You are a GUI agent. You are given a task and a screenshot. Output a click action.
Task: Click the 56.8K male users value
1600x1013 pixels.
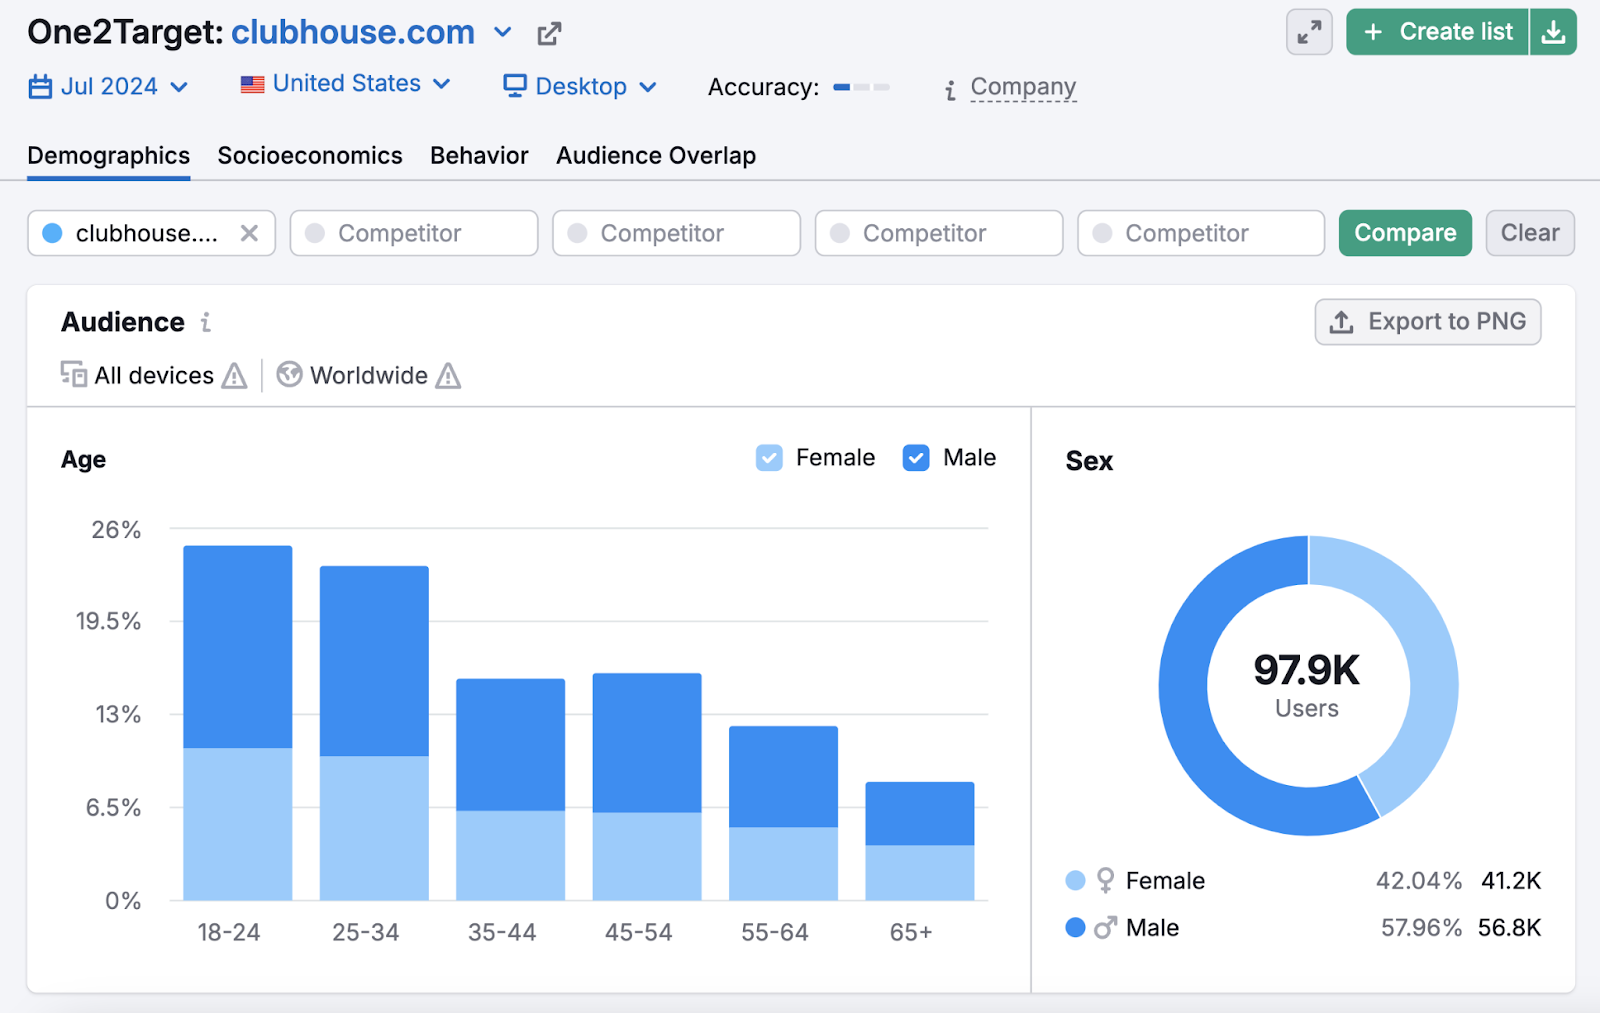(x=1510, y=928)
